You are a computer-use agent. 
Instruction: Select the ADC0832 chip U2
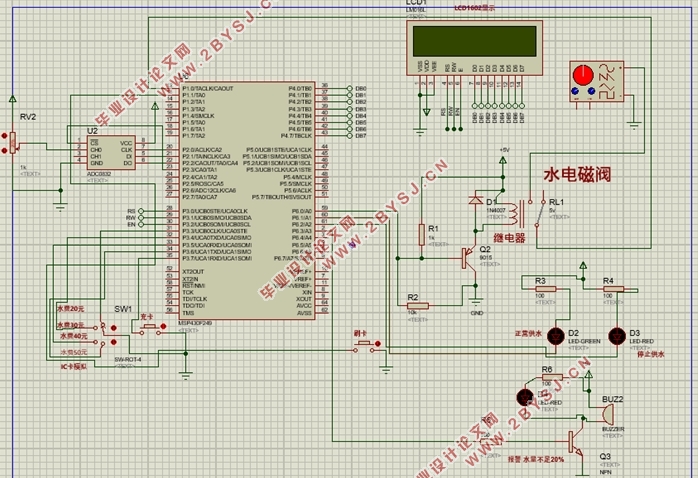click(x=110, y=153)
